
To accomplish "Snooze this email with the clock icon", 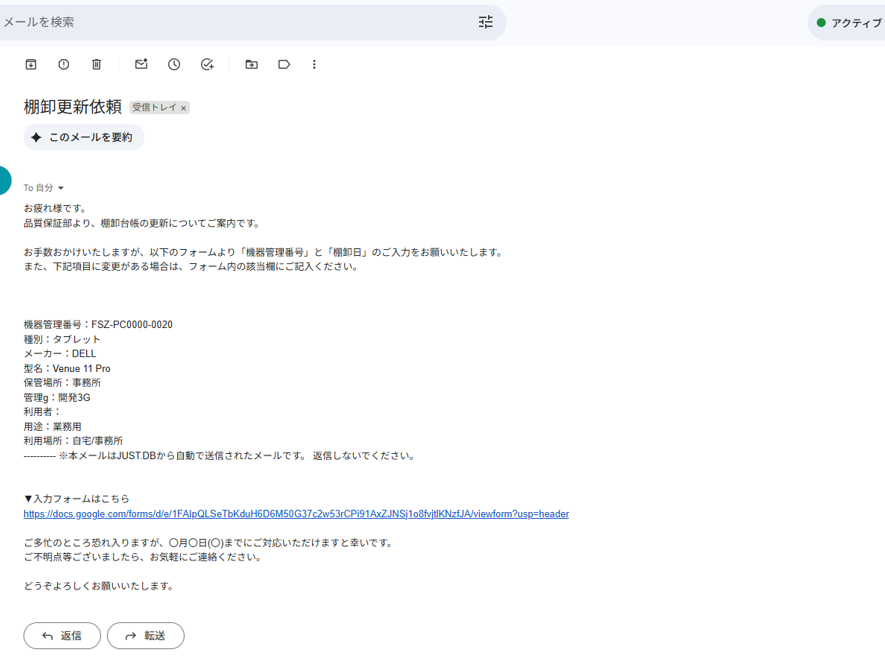I will tap(174, 64).
